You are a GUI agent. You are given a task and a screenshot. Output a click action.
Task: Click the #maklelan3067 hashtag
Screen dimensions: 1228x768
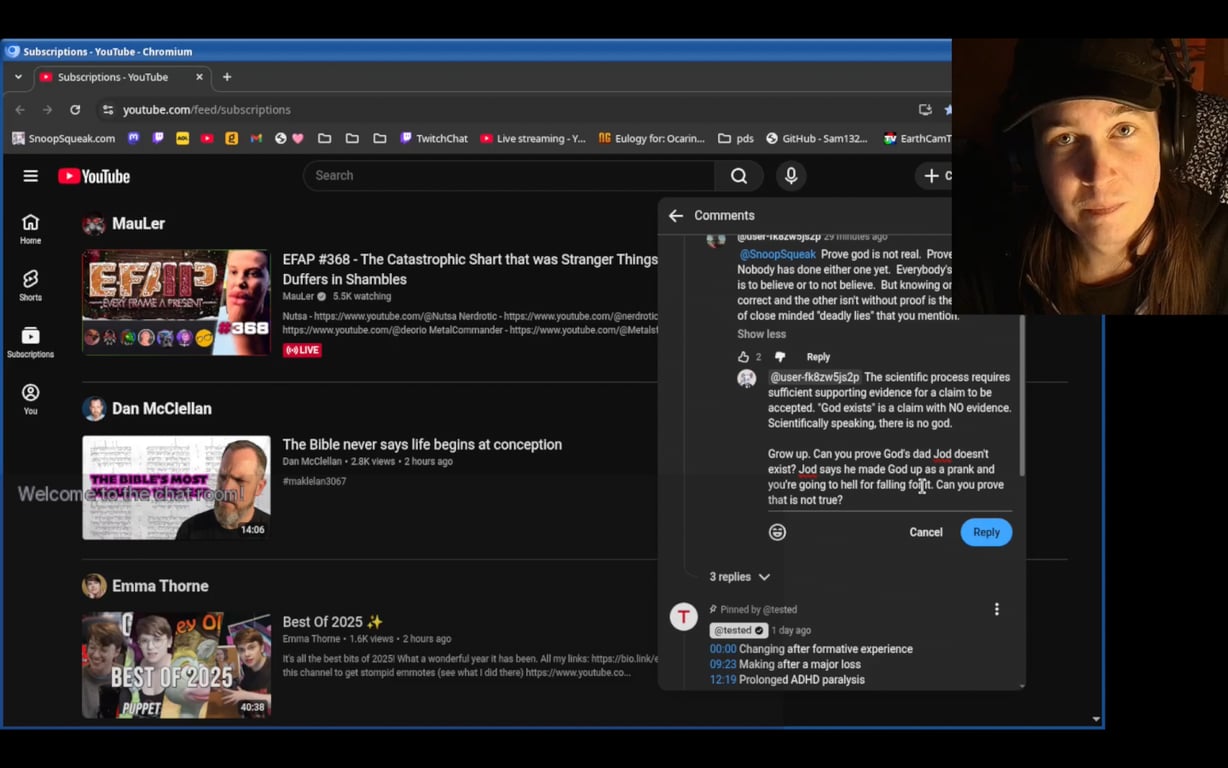point(314,481)
